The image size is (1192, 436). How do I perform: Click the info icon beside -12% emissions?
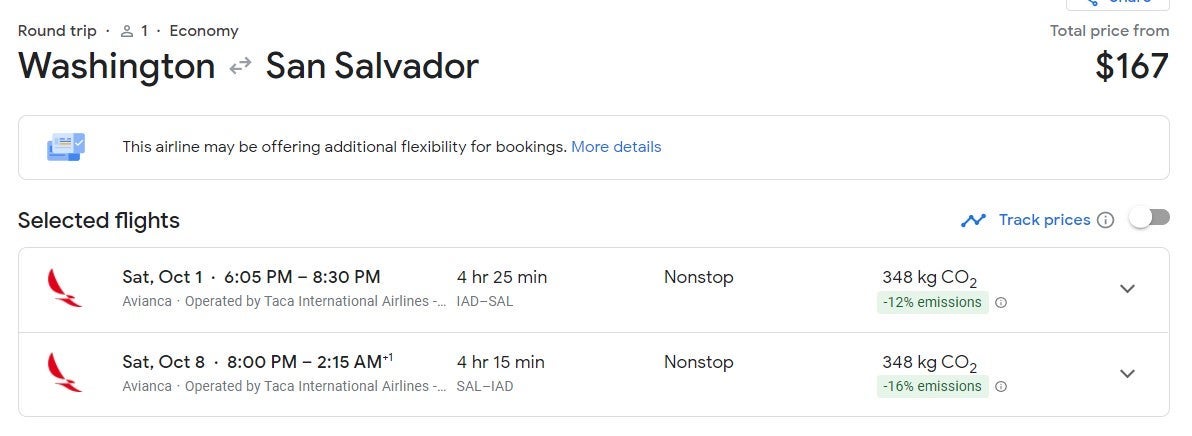1001,303
